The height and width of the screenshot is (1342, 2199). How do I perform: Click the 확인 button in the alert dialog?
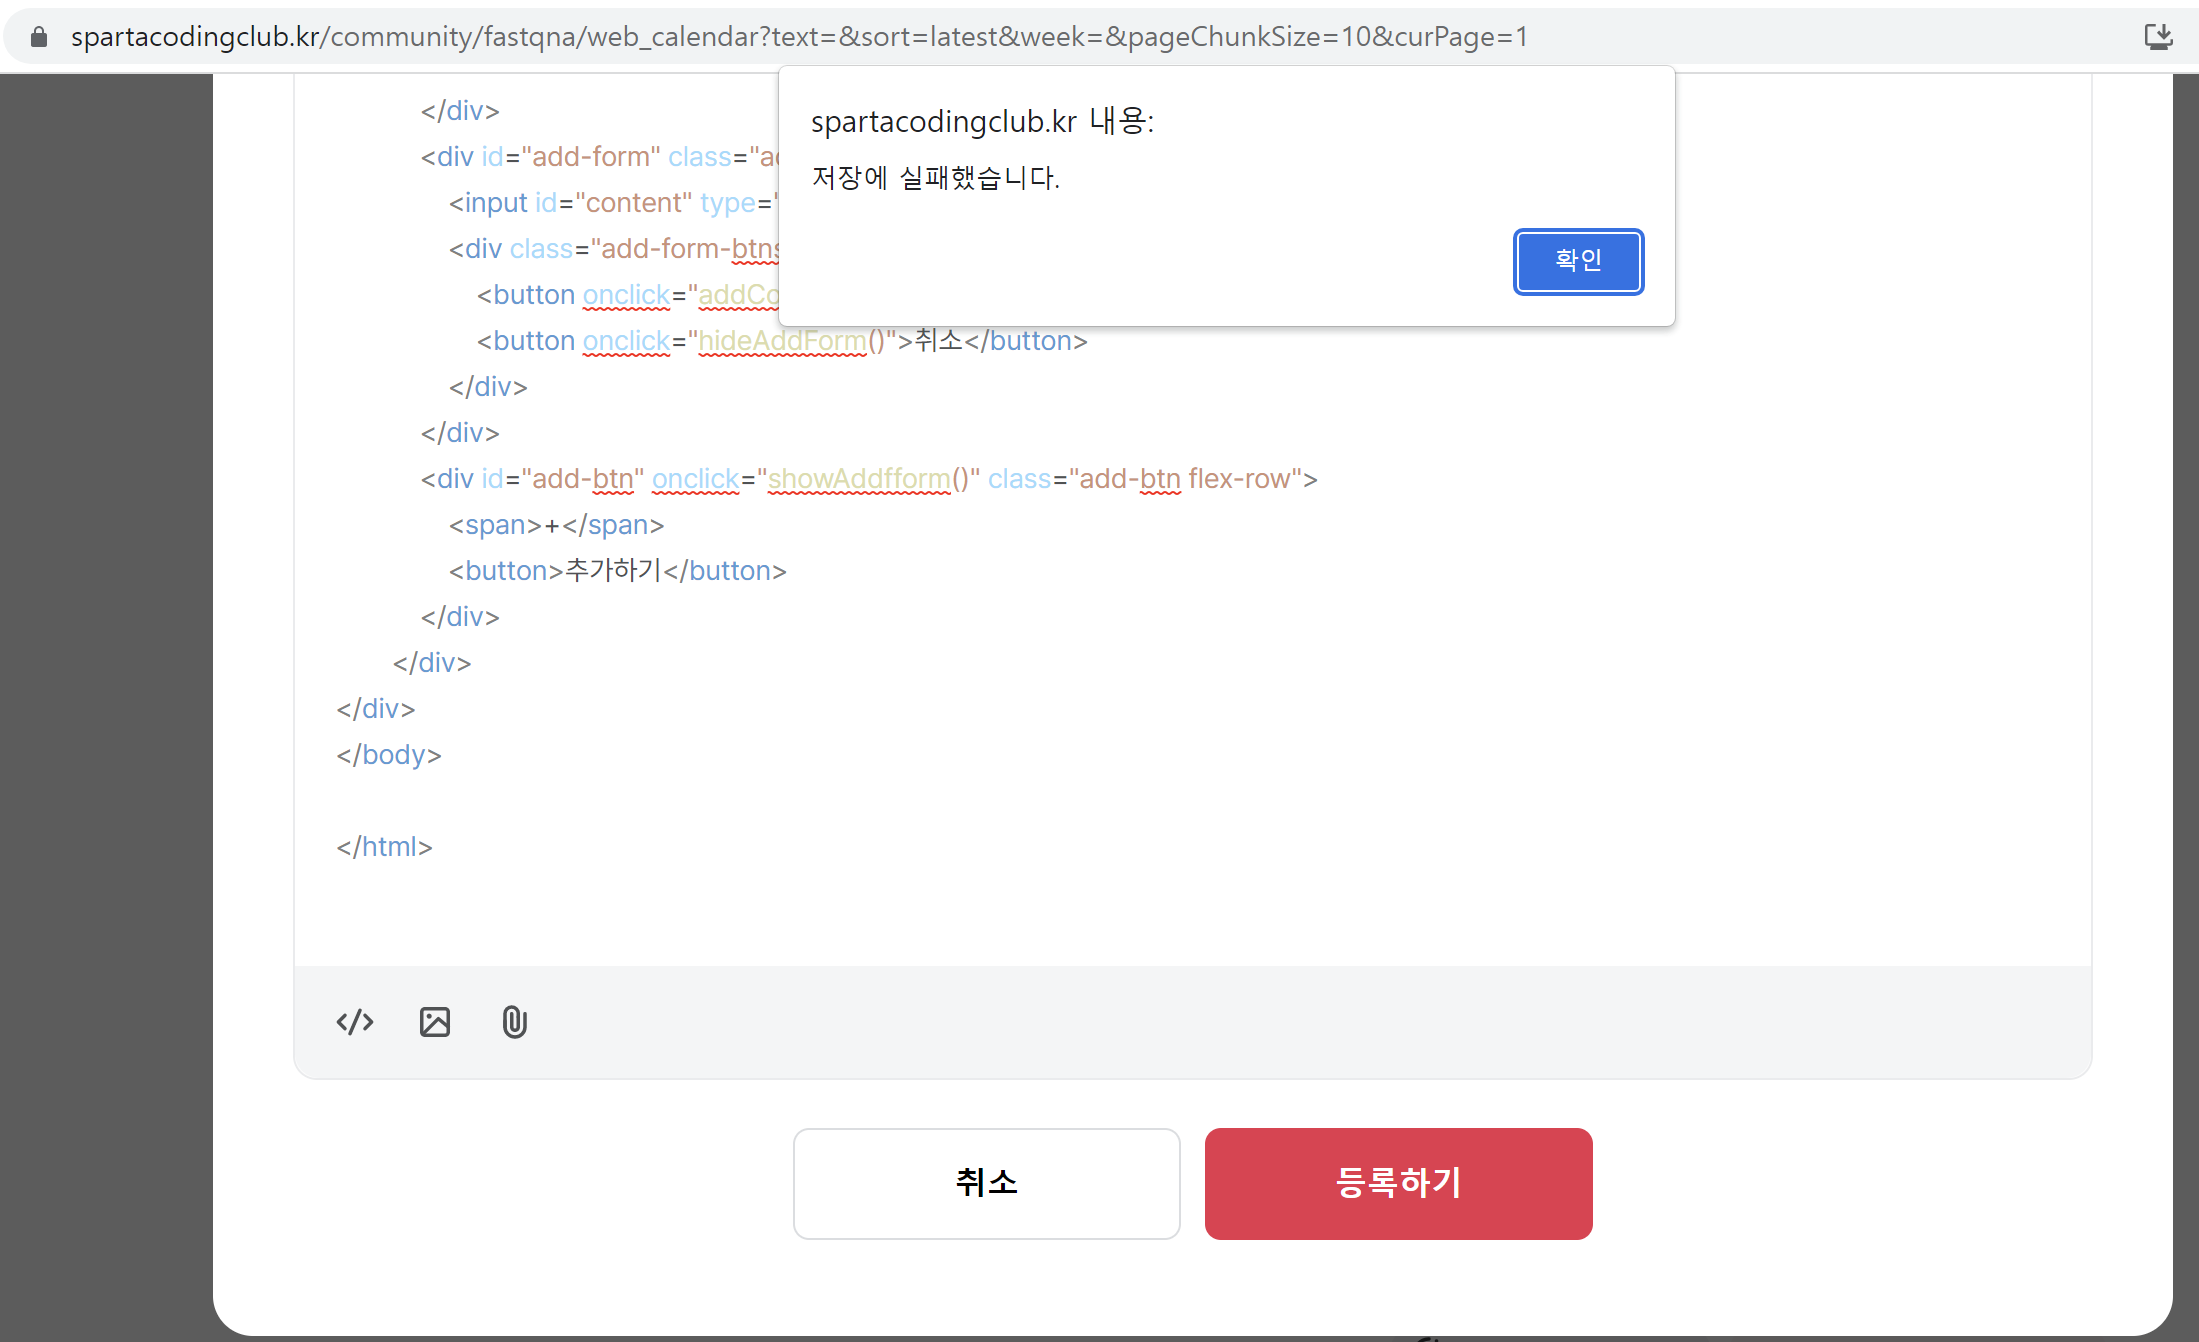1578,262
